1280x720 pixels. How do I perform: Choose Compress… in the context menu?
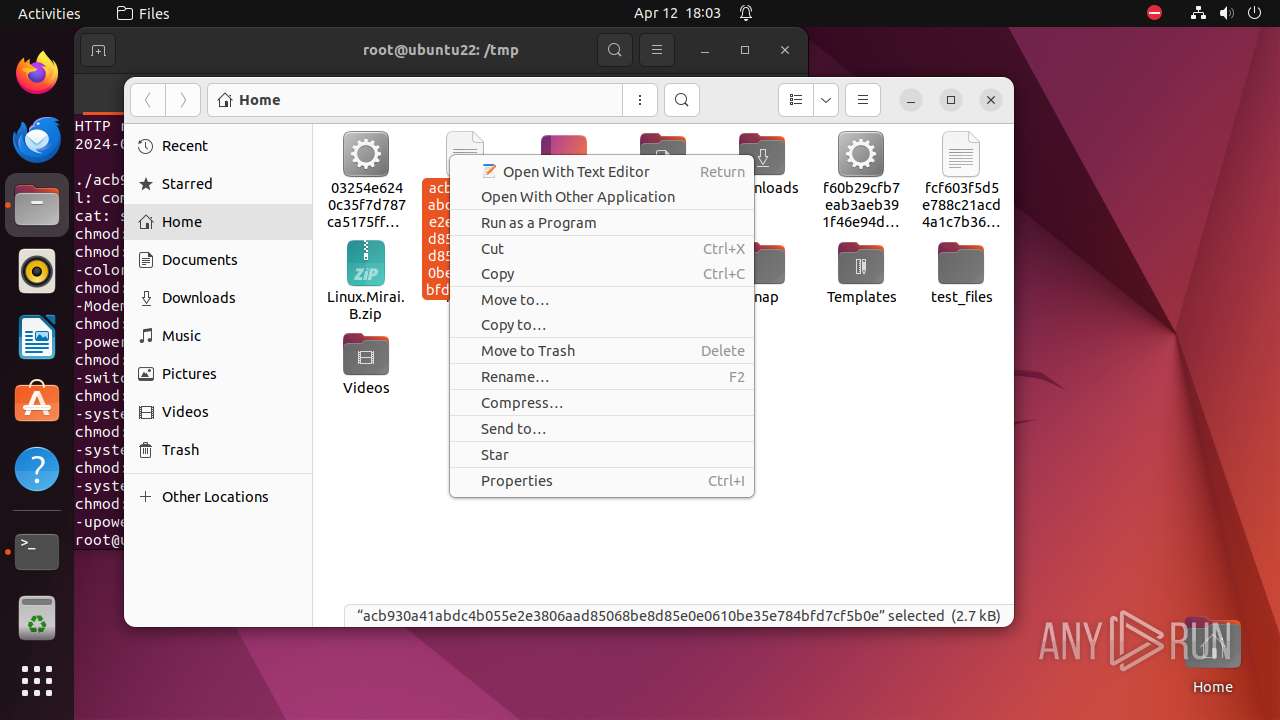tap(601, 403)
